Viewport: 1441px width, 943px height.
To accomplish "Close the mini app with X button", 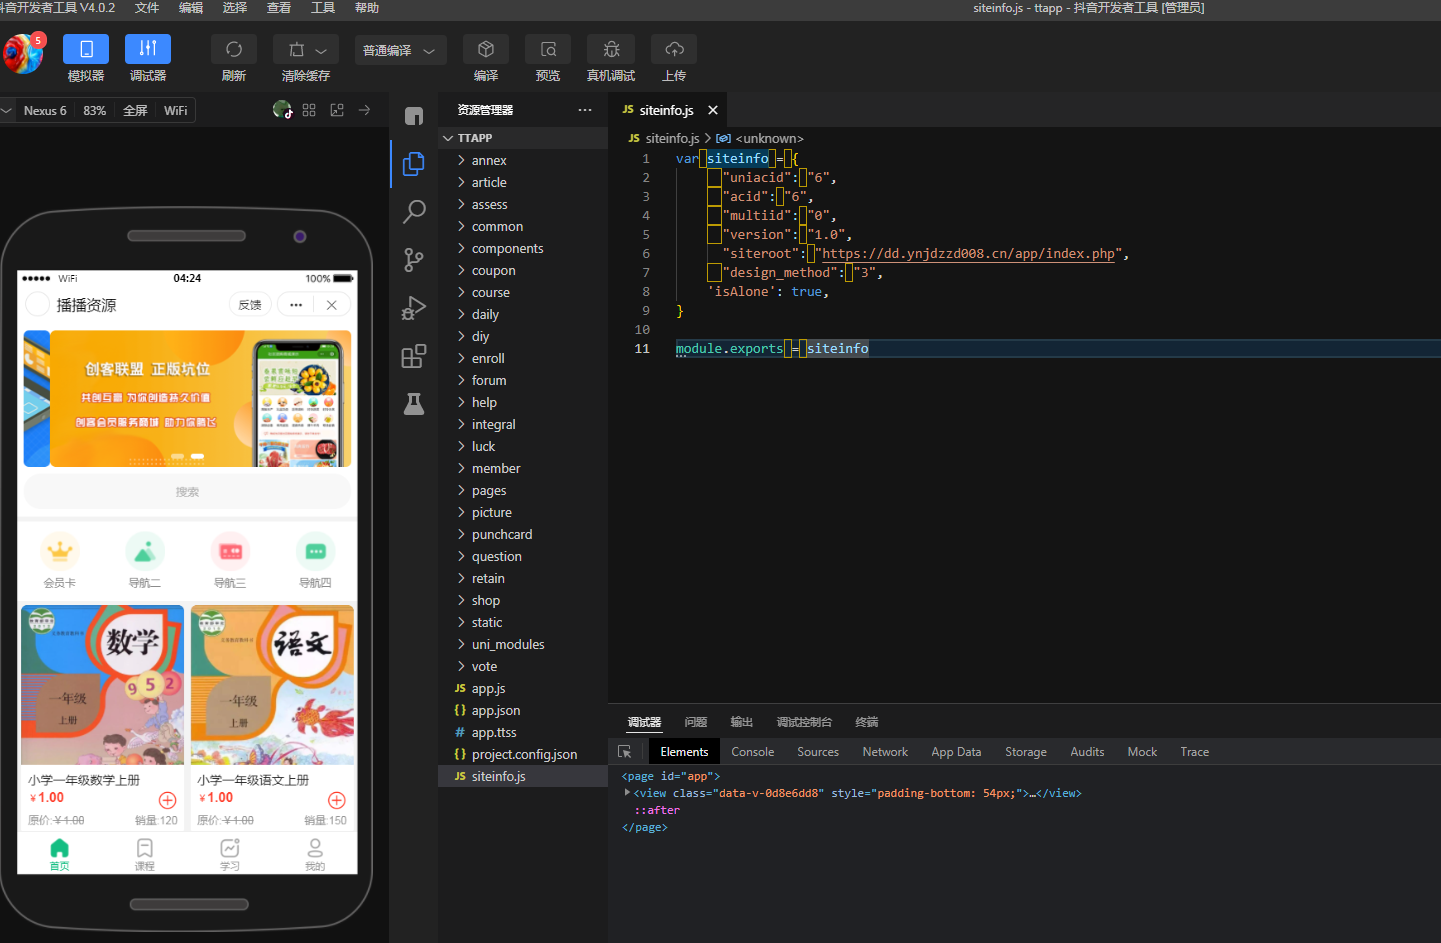I will 331,305.
